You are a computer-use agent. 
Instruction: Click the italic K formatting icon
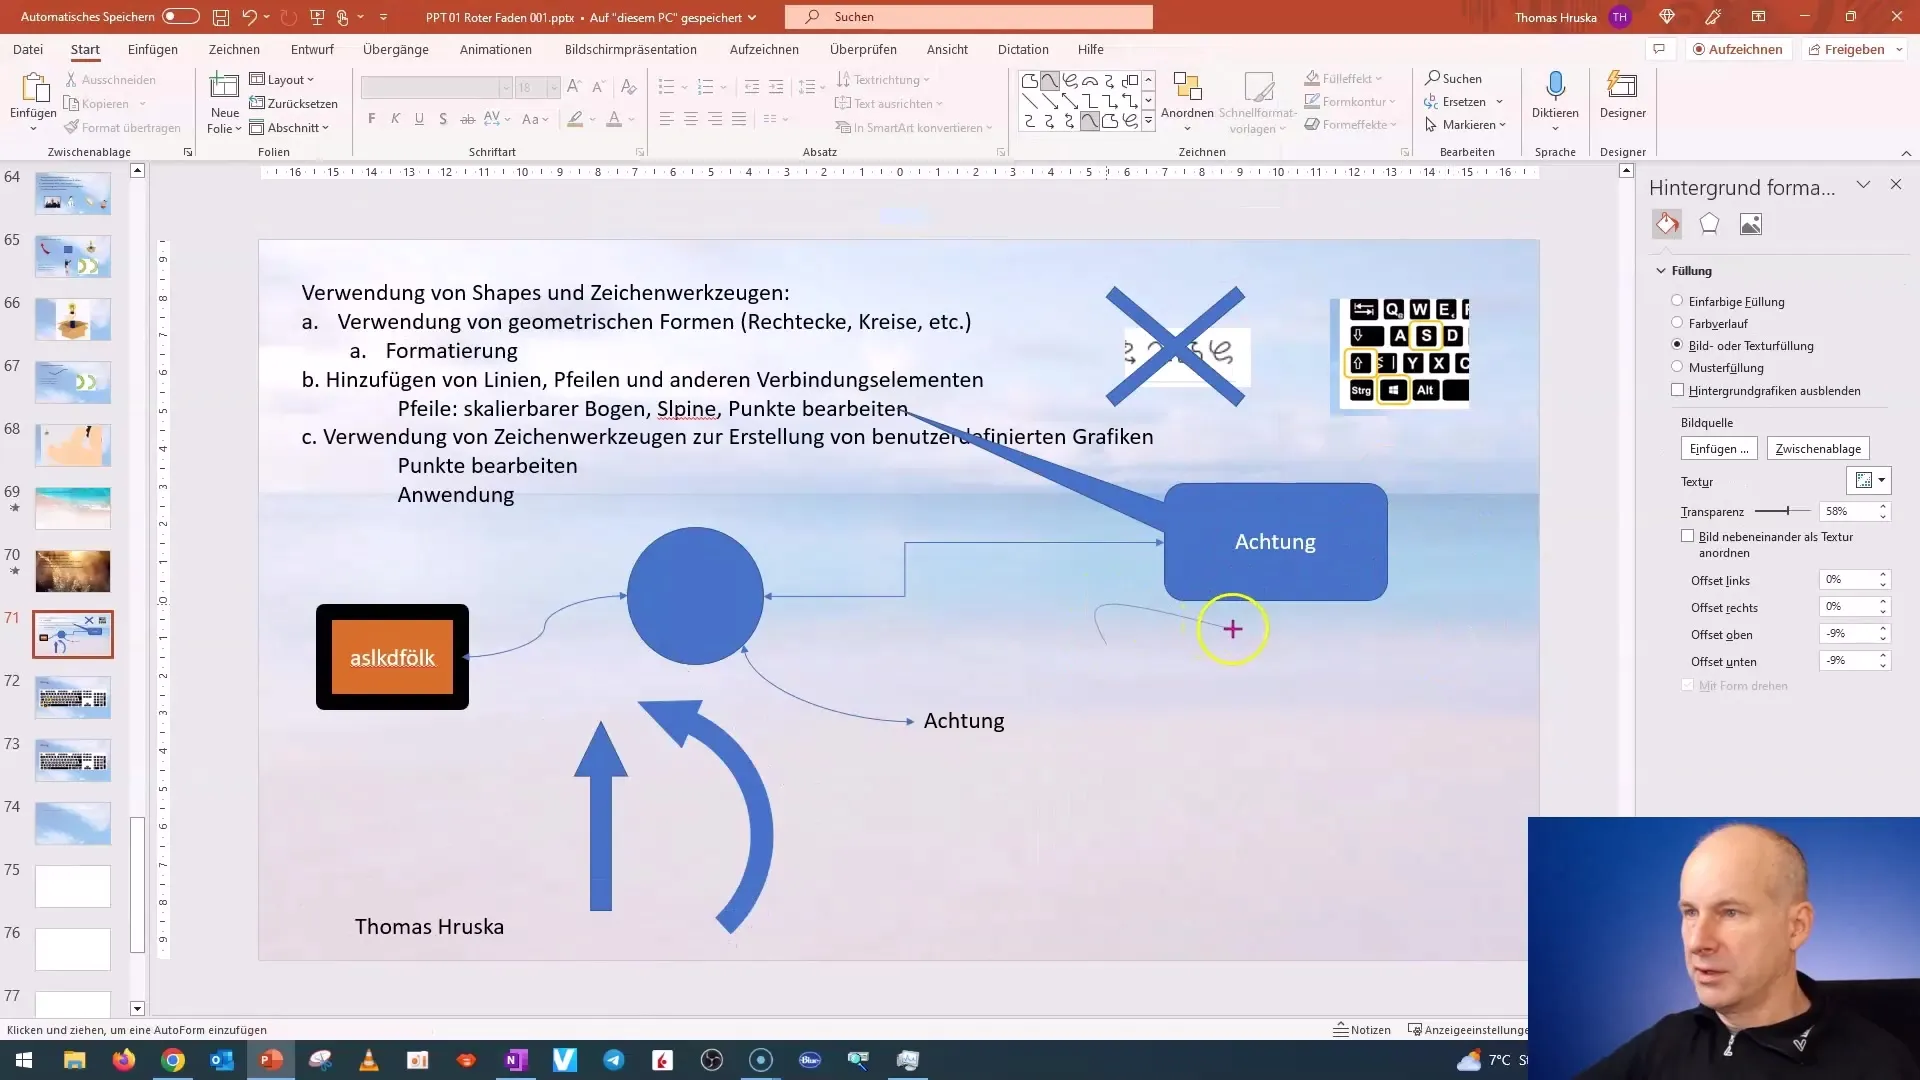pyautogui.click(x=395, y=119)
